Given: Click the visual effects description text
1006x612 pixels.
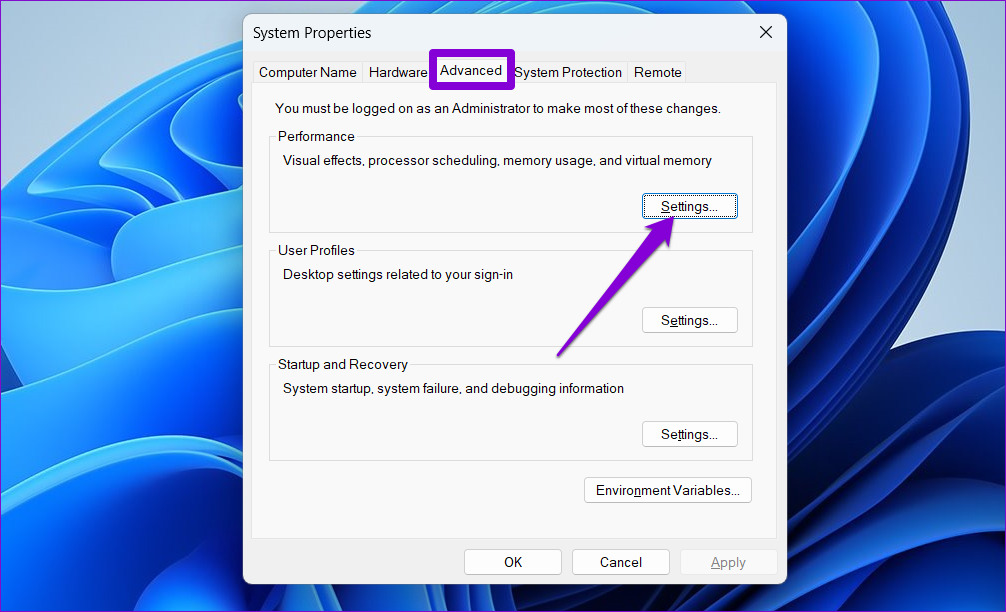Looking at the screenshot, I should pyautogui.click(x=497, y=160).
